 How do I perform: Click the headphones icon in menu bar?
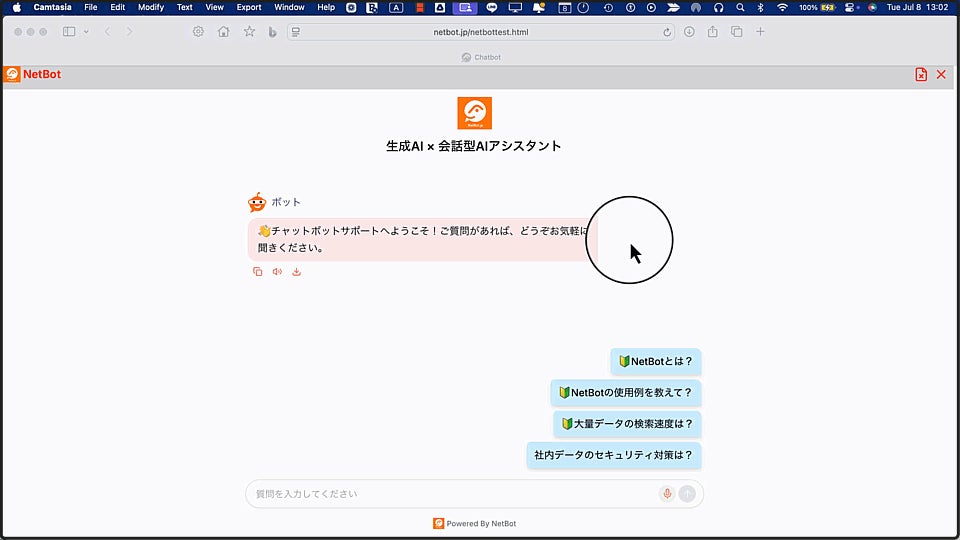pyautogui.click(x=718, y=7)
